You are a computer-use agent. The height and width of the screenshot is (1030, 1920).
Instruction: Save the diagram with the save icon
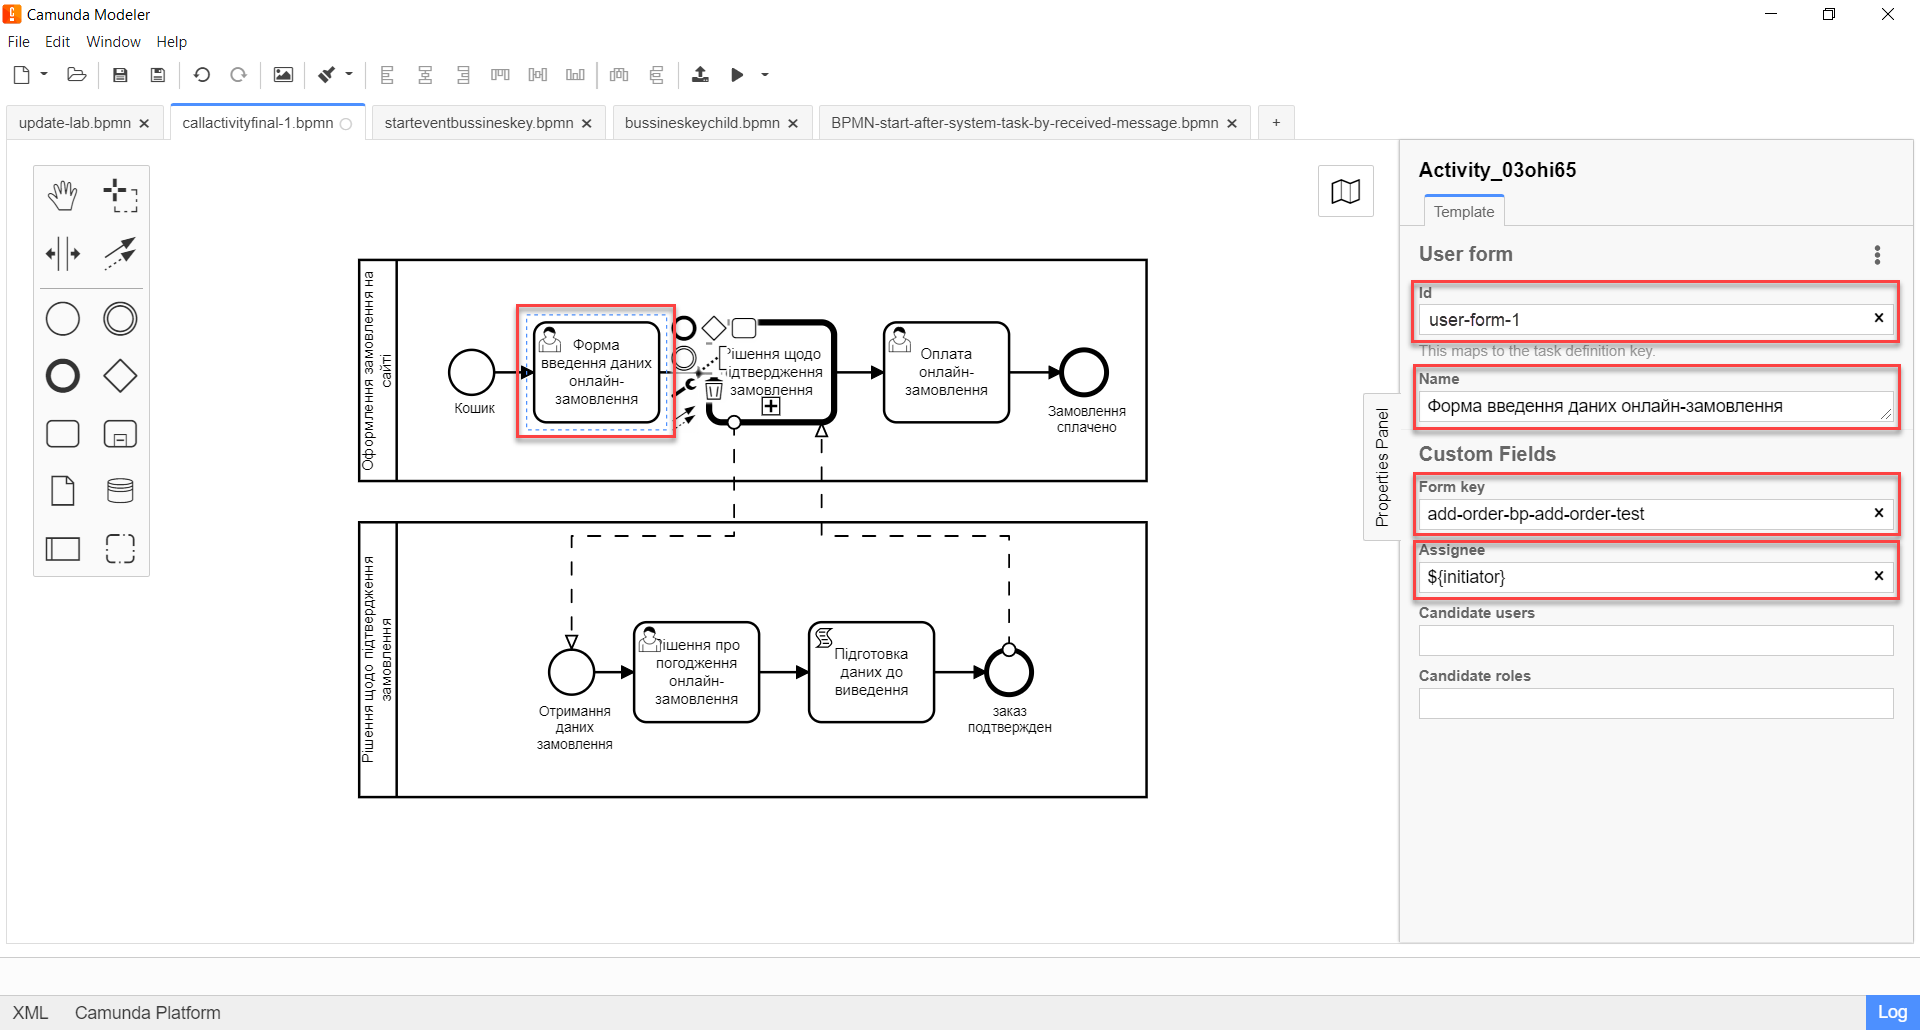coord(120,75)
